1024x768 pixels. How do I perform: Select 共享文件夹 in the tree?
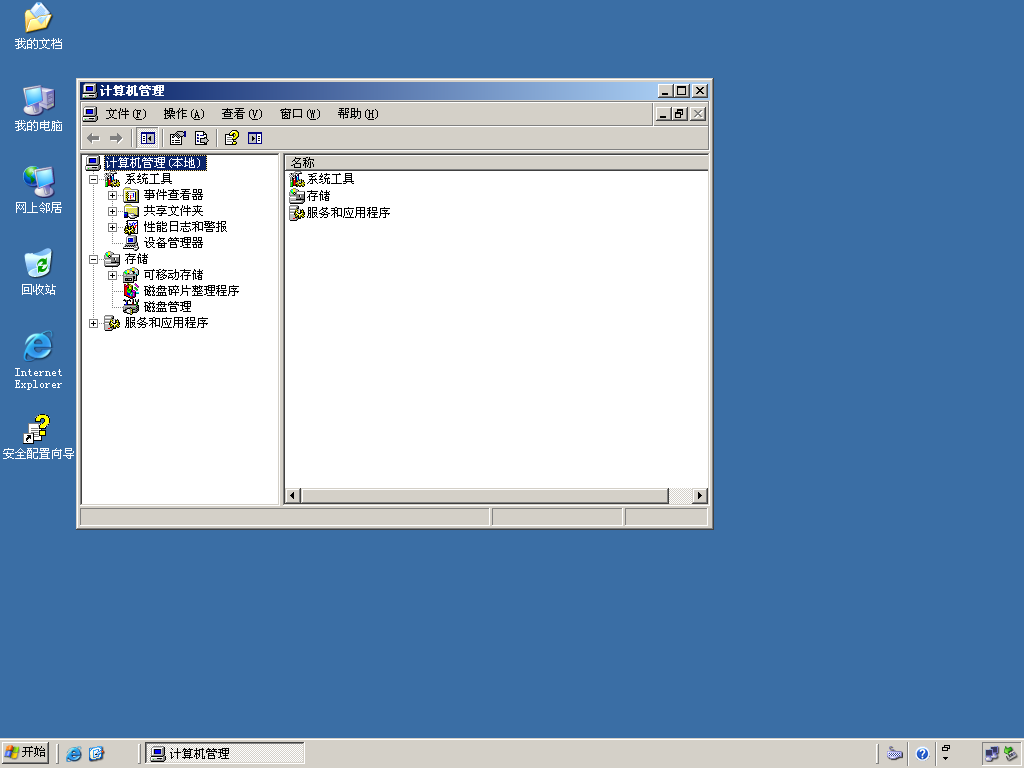pos(173,211)
